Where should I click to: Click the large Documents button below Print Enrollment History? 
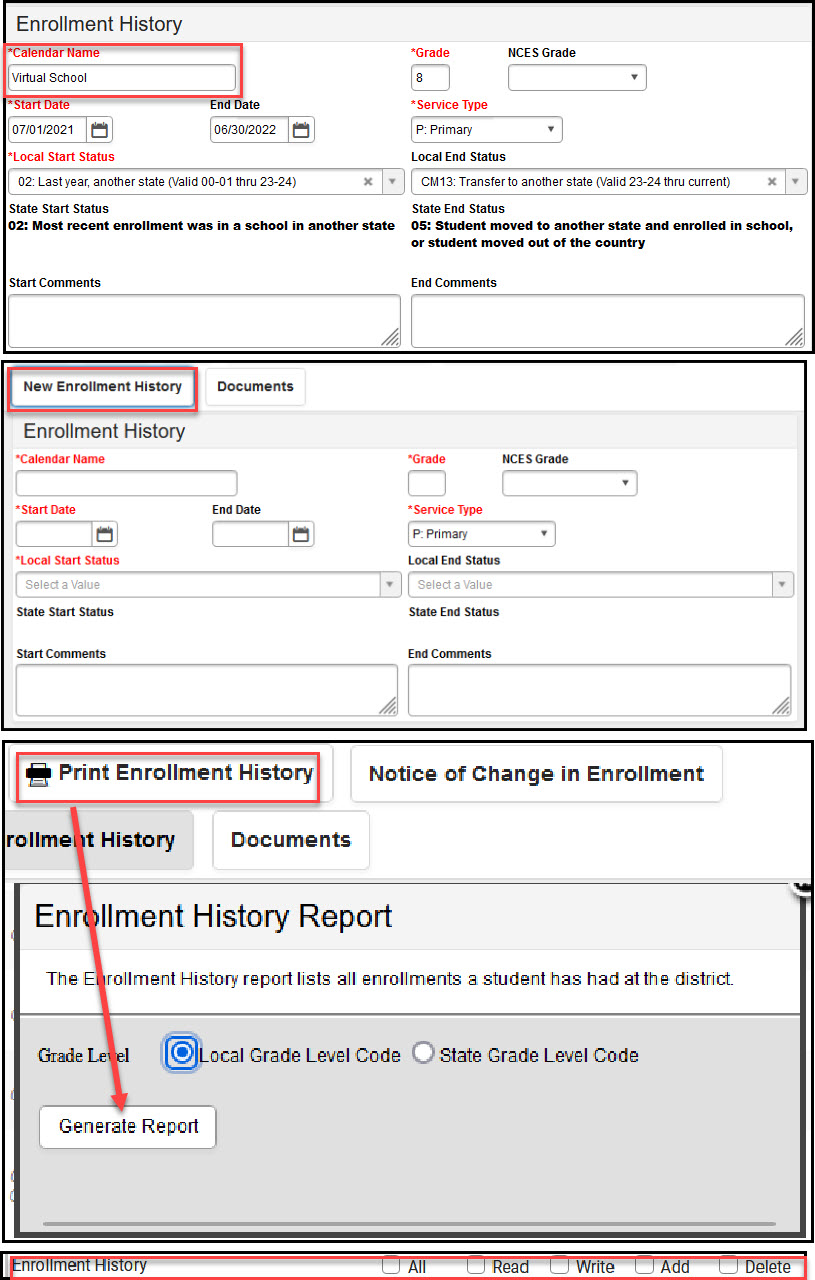coord(291,840)
